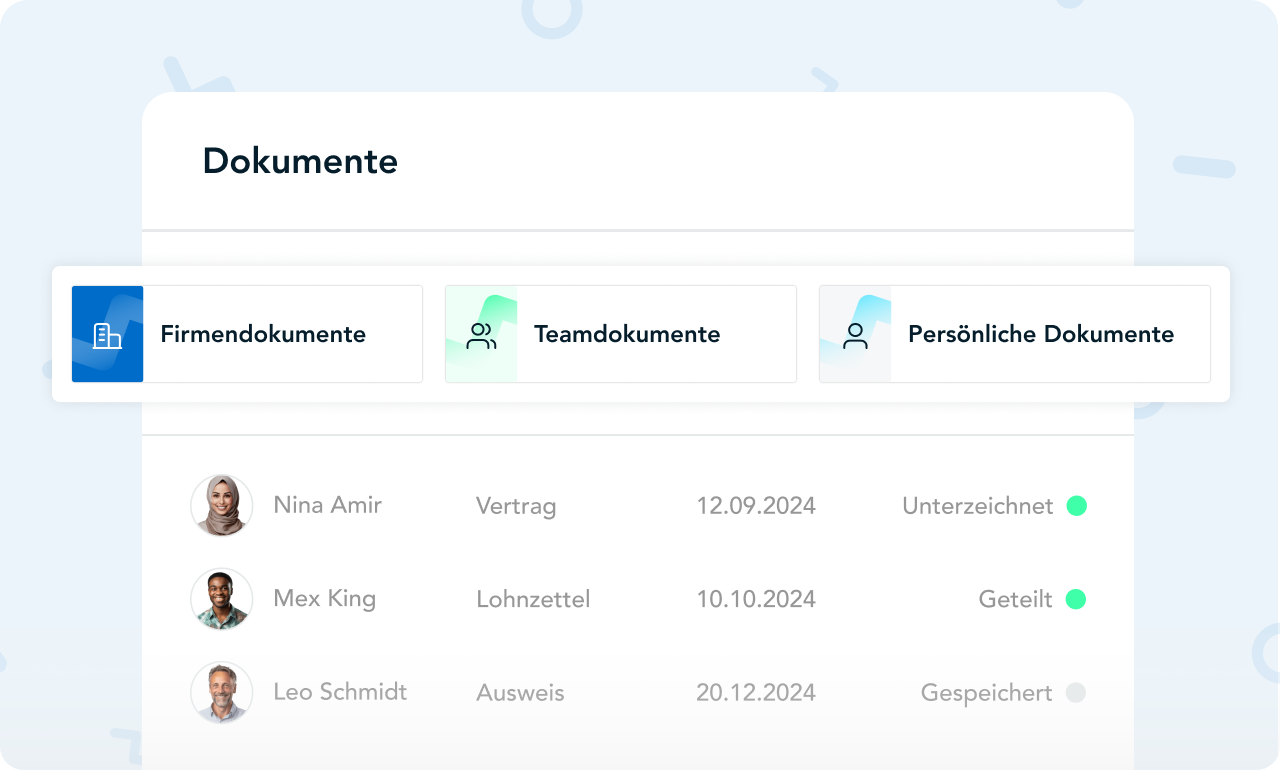Click the Vertrag document type

(x=516, y=506)
